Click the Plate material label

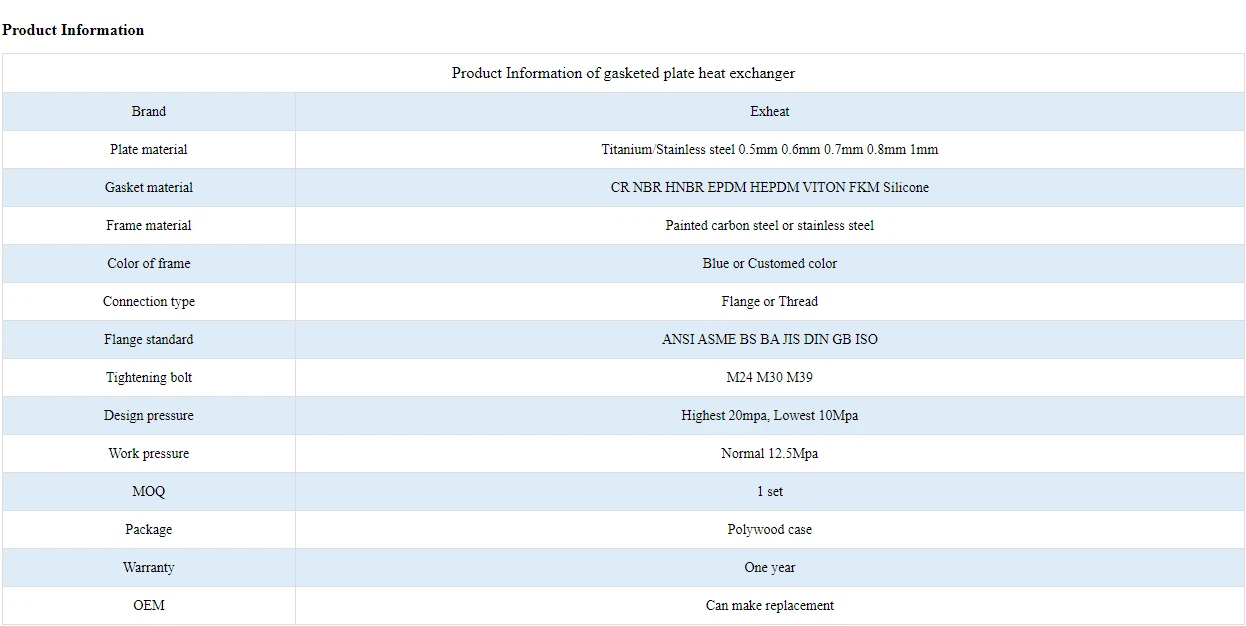[x=149, y=149]
